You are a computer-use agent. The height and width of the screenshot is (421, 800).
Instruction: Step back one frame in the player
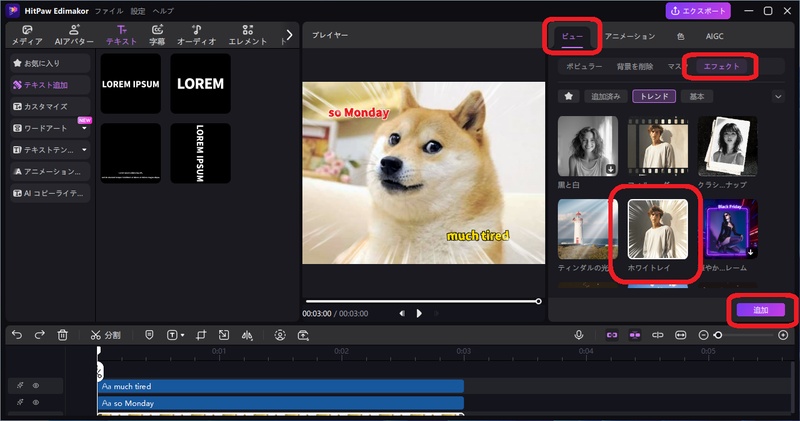[402, 313]
